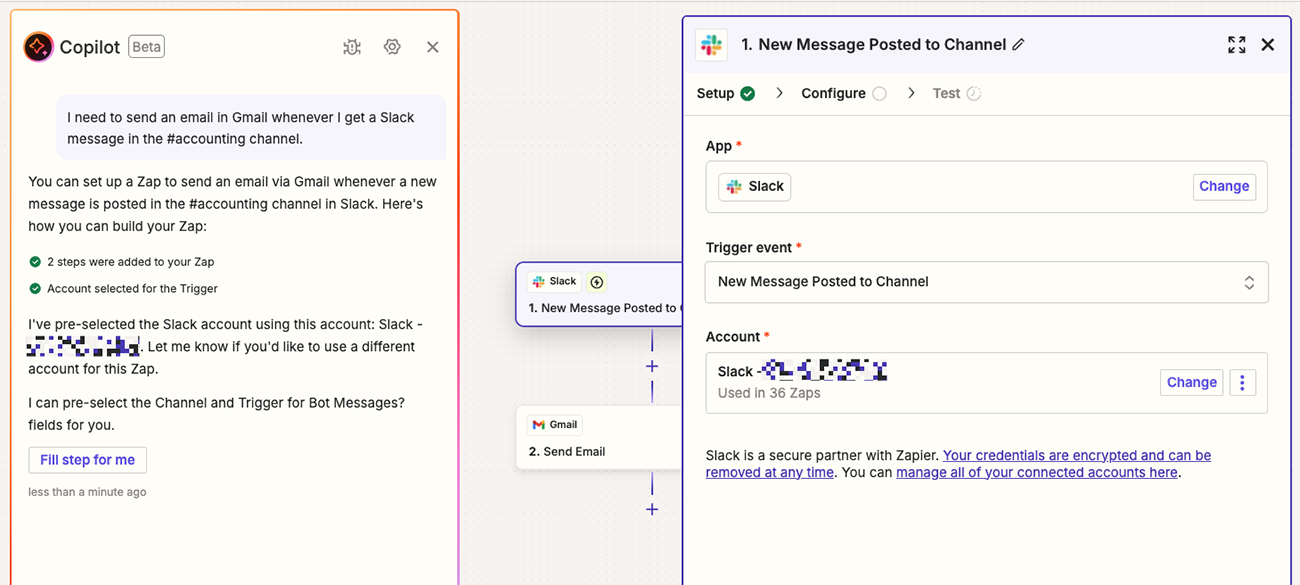Click the Slack logo in the panel header

[x=712, y=45]
